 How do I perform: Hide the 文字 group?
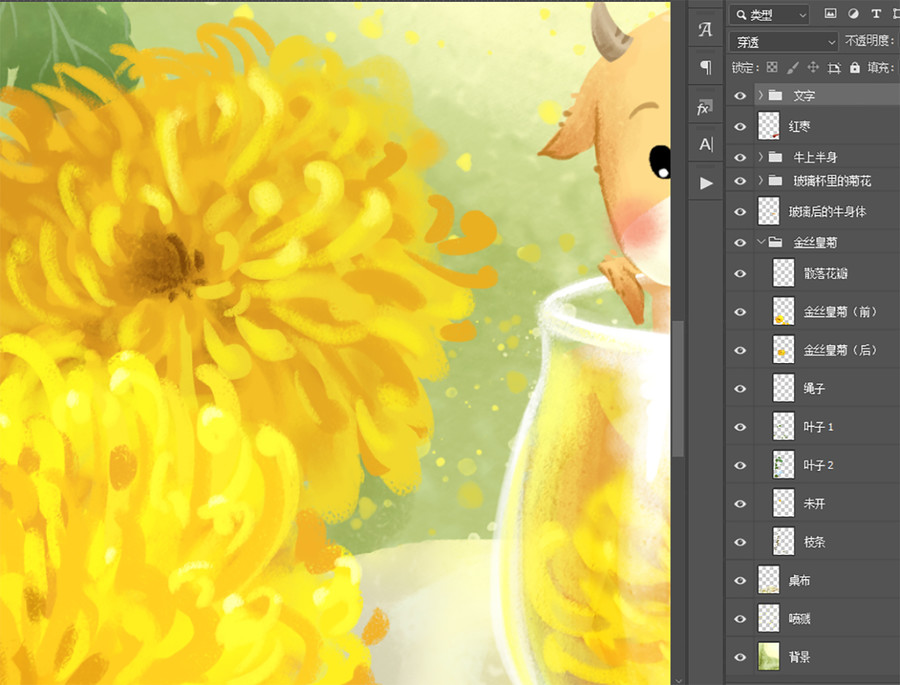tap(740, 96)
